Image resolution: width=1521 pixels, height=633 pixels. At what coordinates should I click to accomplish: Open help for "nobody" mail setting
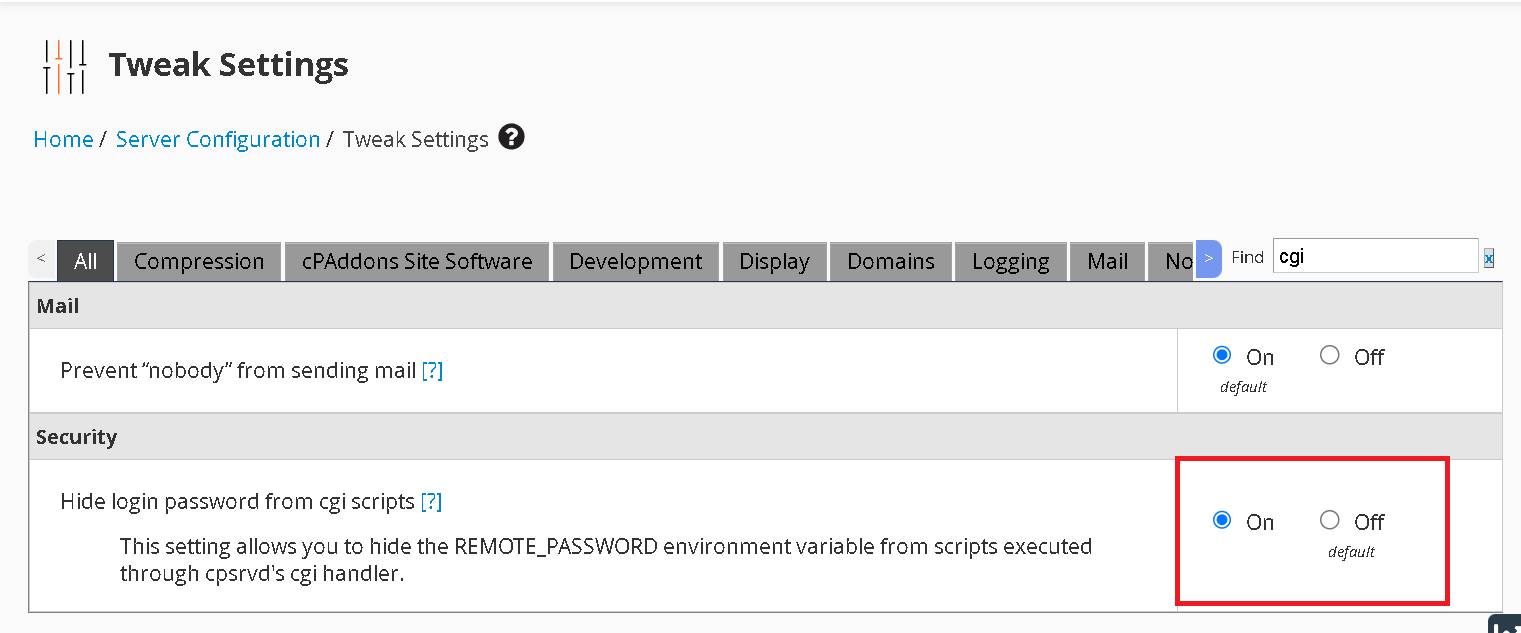point(432,371)
